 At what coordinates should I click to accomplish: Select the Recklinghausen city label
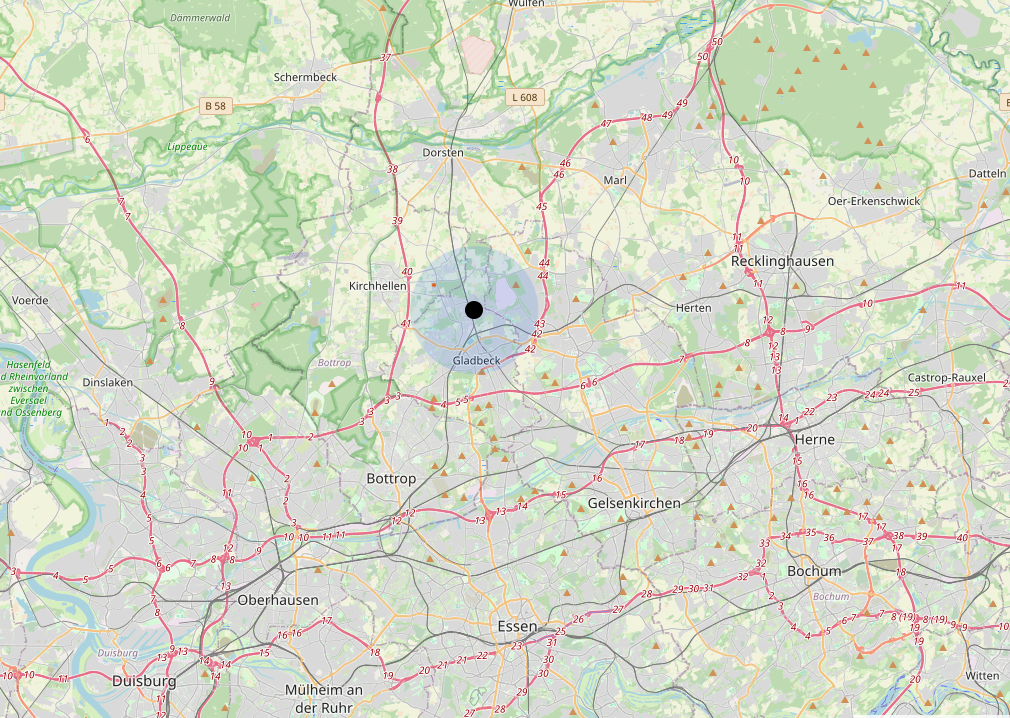[782, 261]
